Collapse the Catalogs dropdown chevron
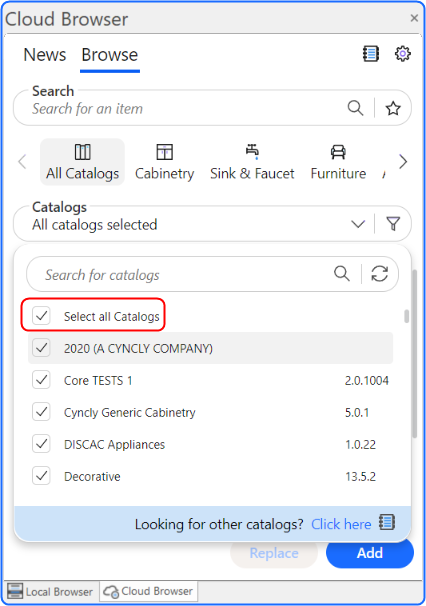The height and width of the screenshot is (606, 426). click(358, 224)
